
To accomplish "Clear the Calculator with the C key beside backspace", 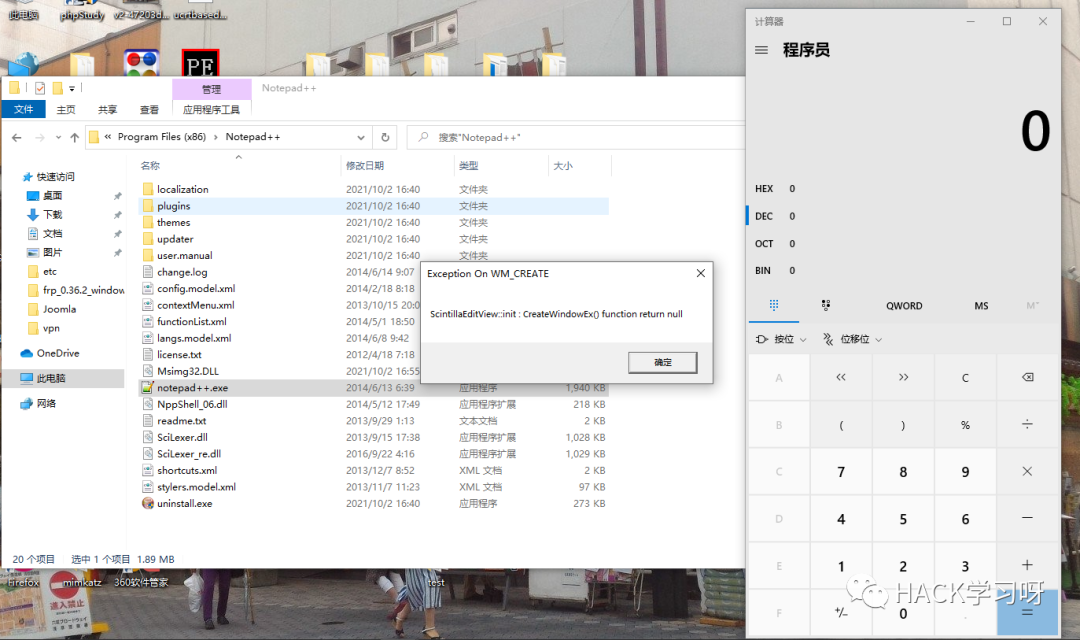I will (965, 378).
